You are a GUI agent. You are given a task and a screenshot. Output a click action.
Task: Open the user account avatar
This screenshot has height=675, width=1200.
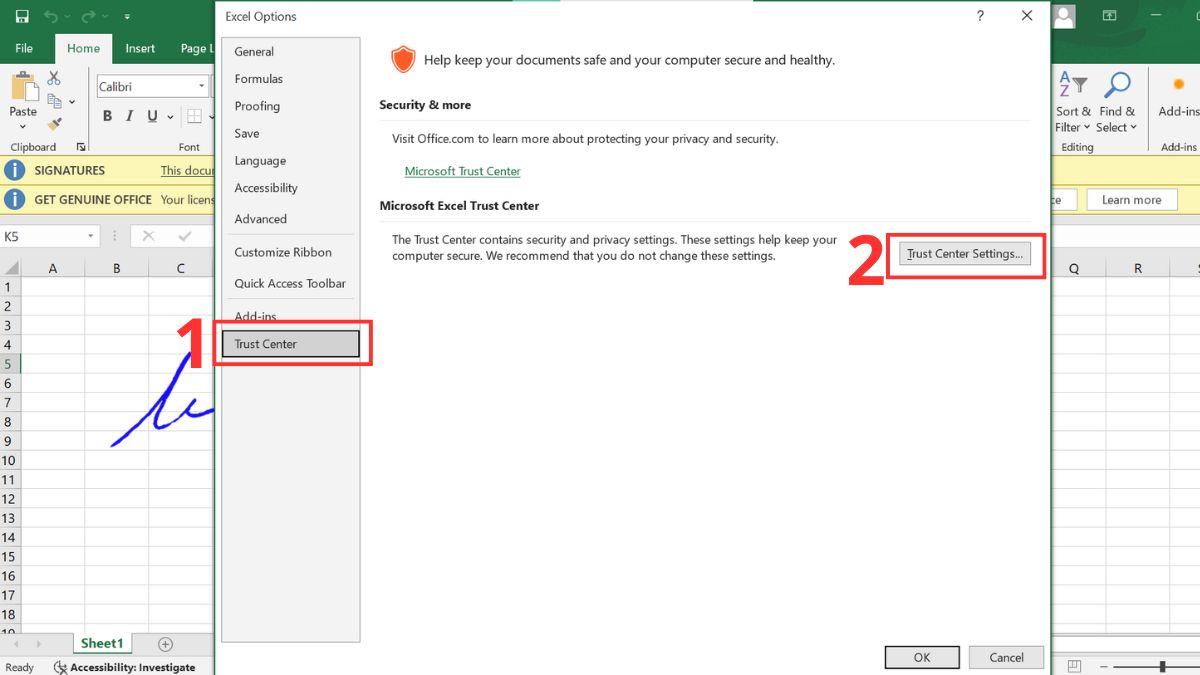tap(1064, 16)
